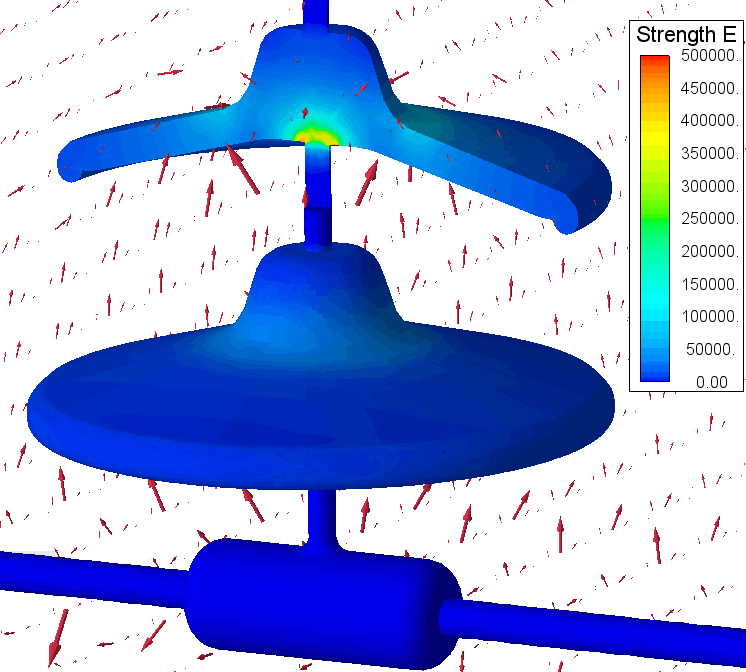Select the pin connecting both insulators
The height and width of the screenshot is (672, 746).
tap(318, 198)
